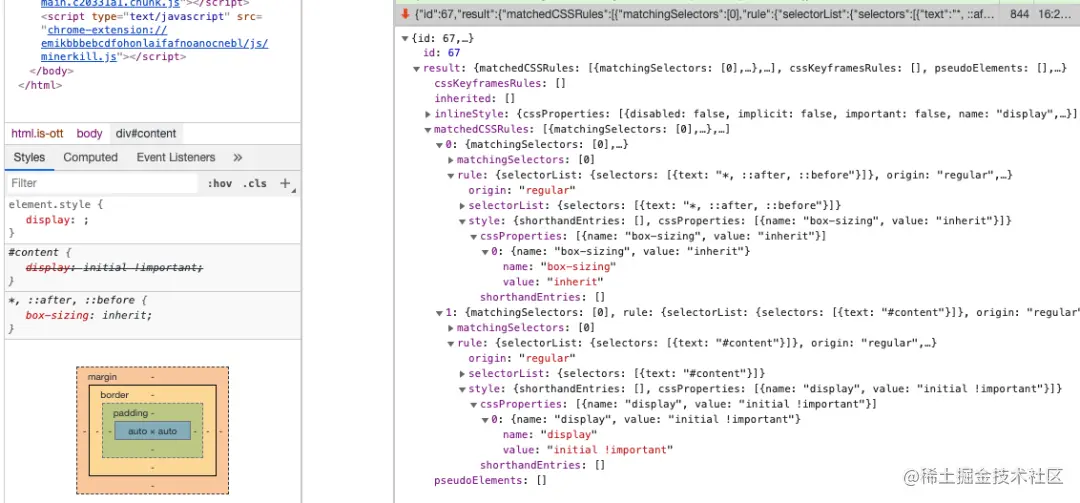Collapse cssProperties array with box-sizing inherit
Viewport: 1080px width, 503px height.
pyautogui.click(x=474, y=236)
